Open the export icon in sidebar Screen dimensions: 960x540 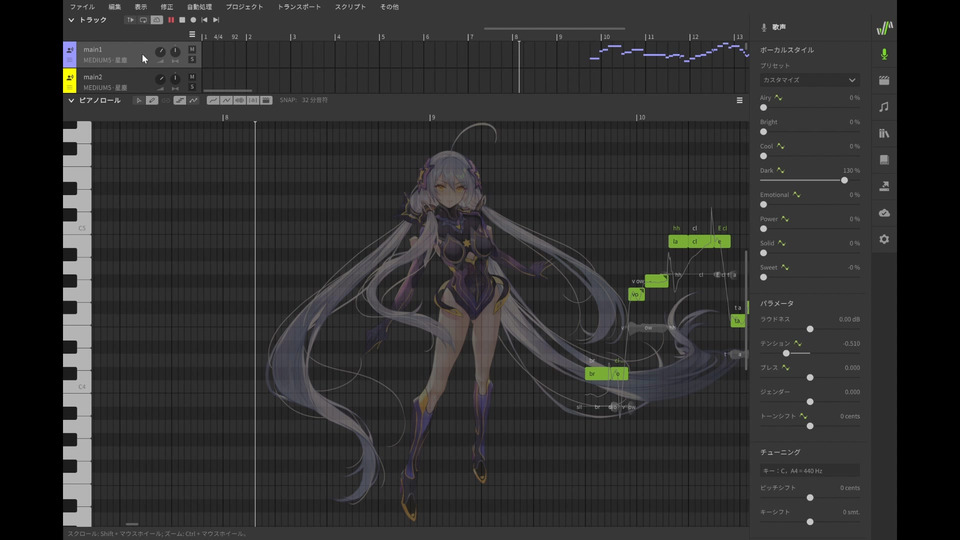[884, 186]
